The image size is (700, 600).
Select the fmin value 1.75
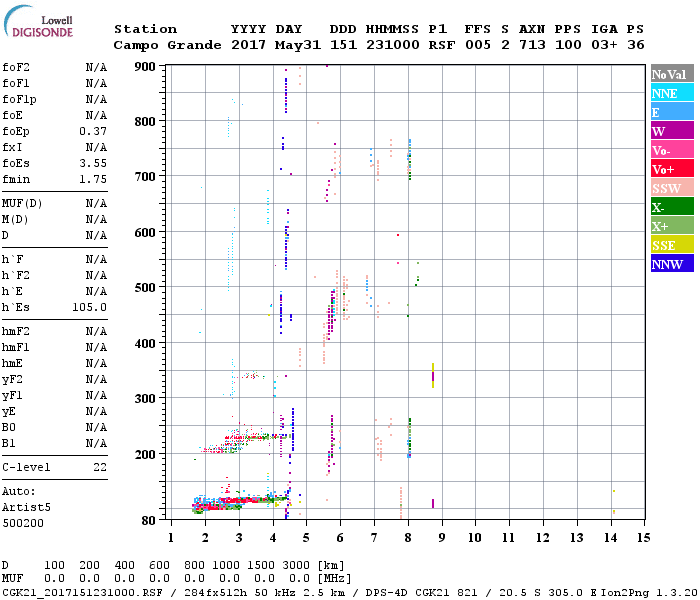coord(93,179)
